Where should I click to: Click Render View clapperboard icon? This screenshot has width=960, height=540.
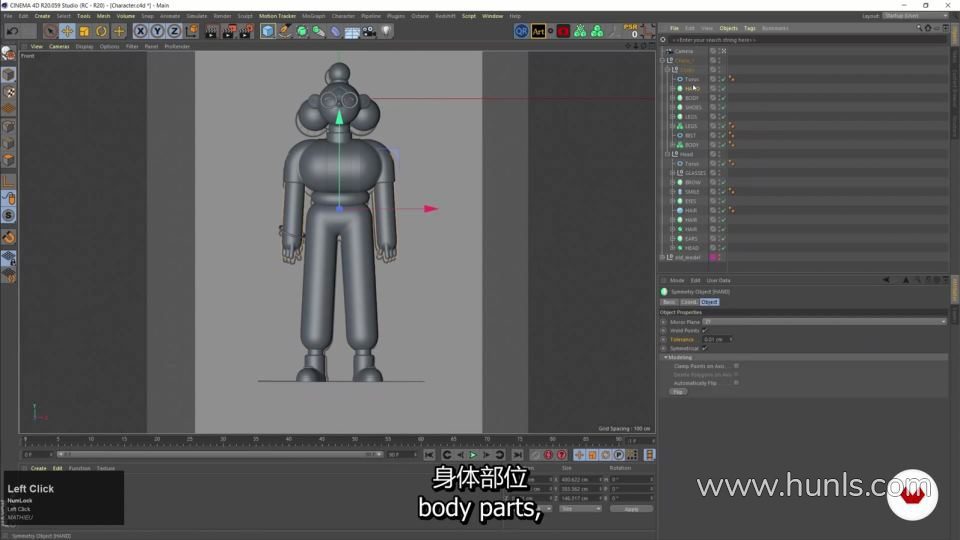211,31
